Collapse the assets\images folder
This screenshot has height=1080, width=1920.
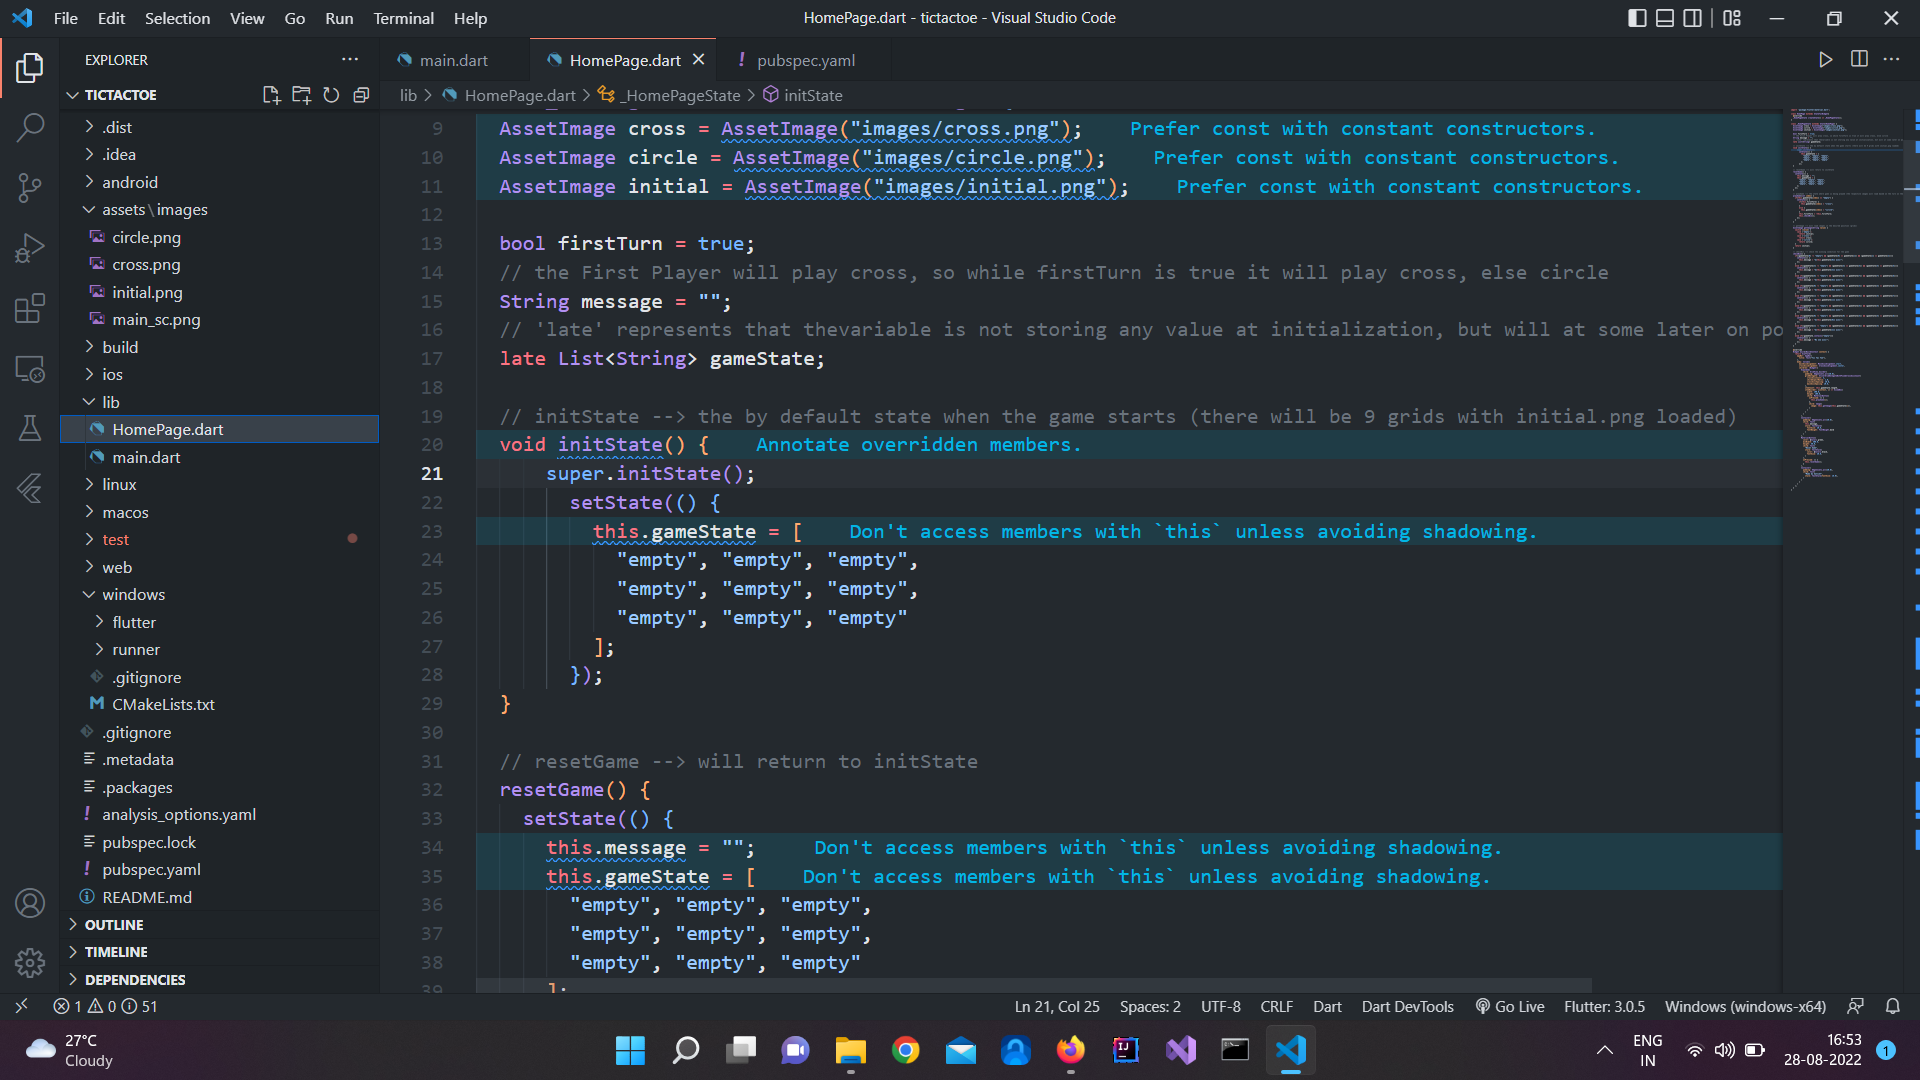[x=154, y=210]
